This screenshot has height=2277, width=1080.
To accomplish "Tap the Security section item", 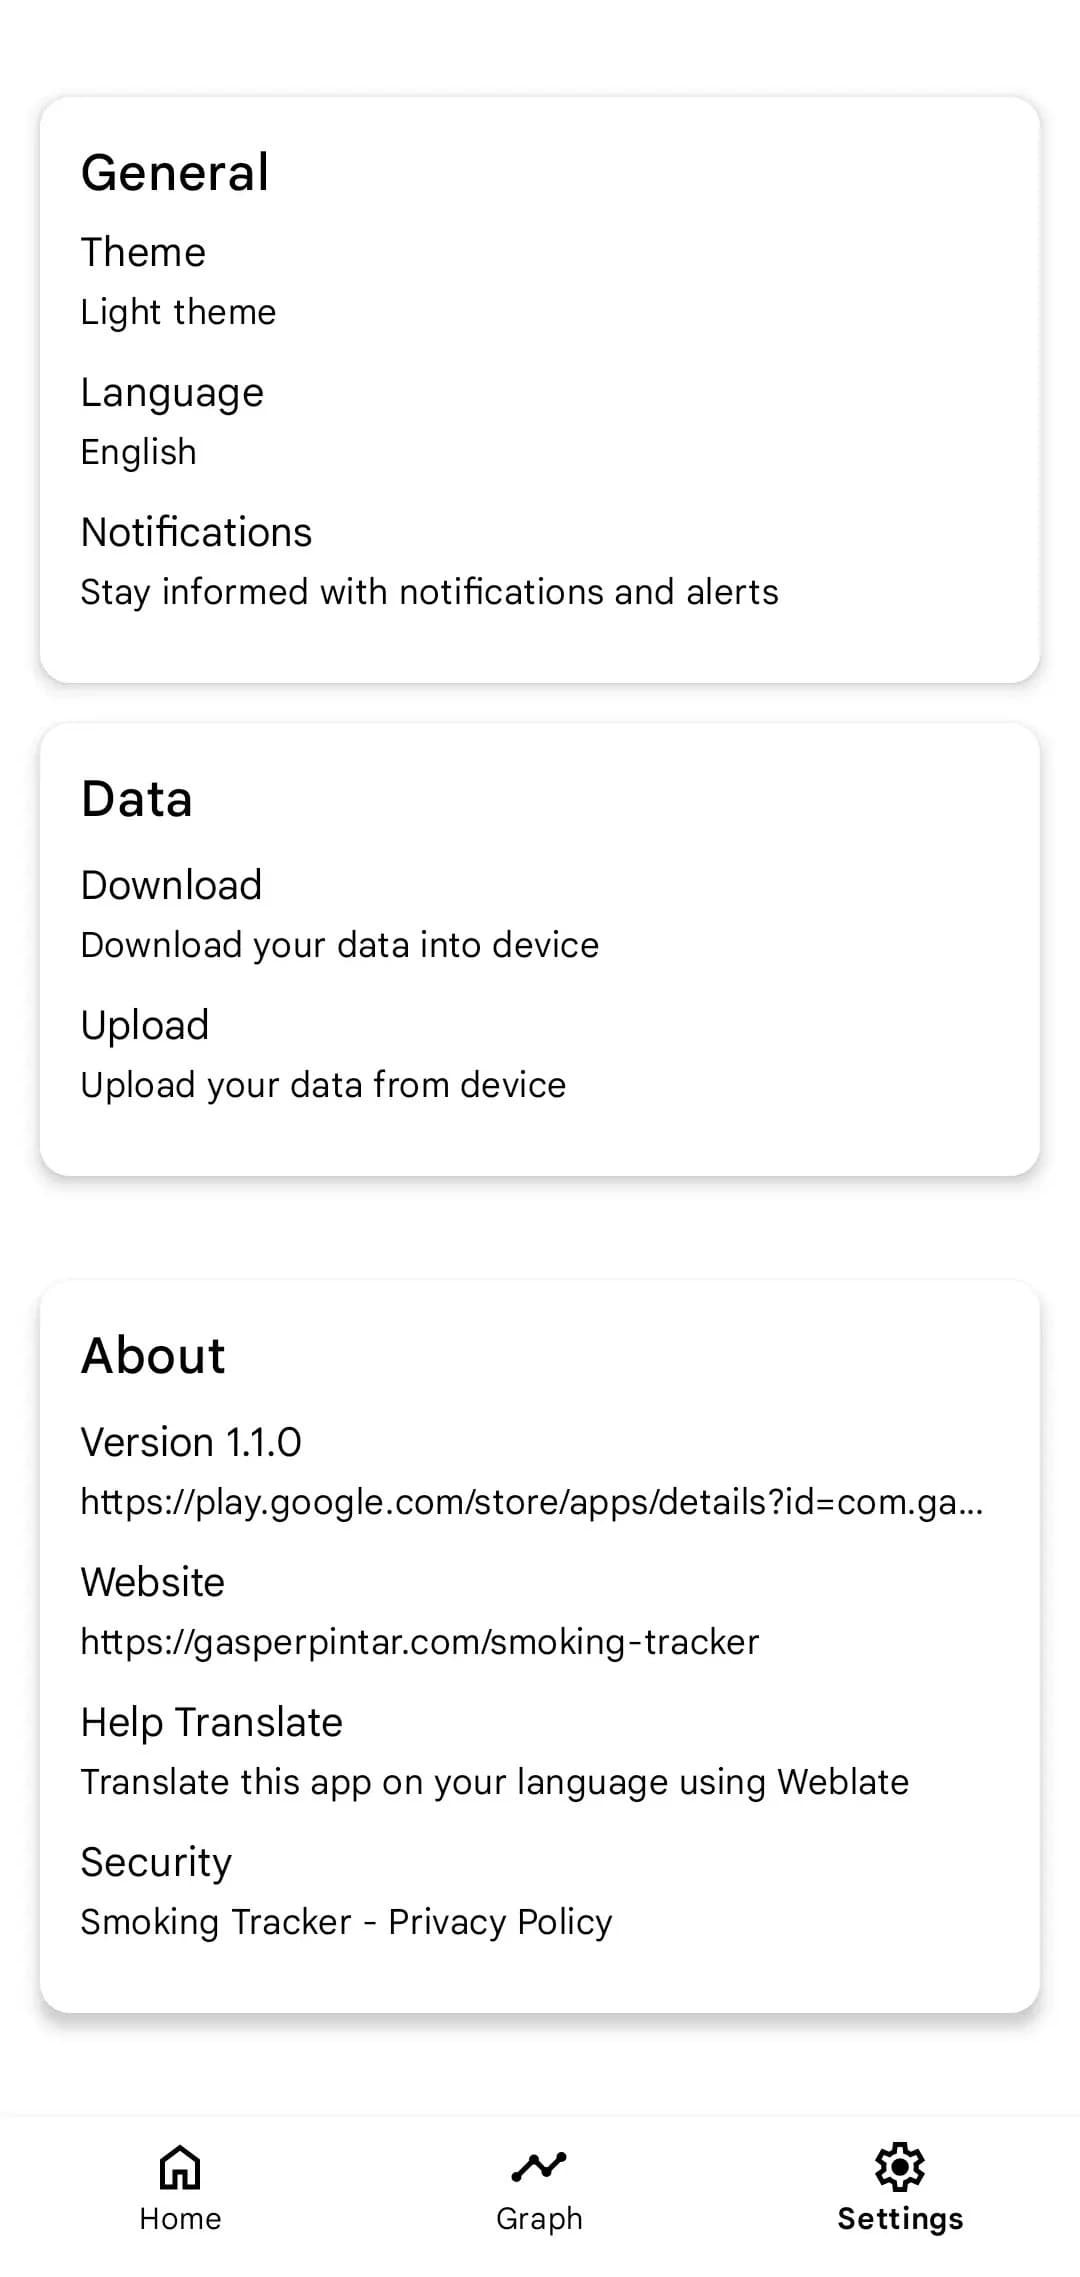I will pos(156,1861).
